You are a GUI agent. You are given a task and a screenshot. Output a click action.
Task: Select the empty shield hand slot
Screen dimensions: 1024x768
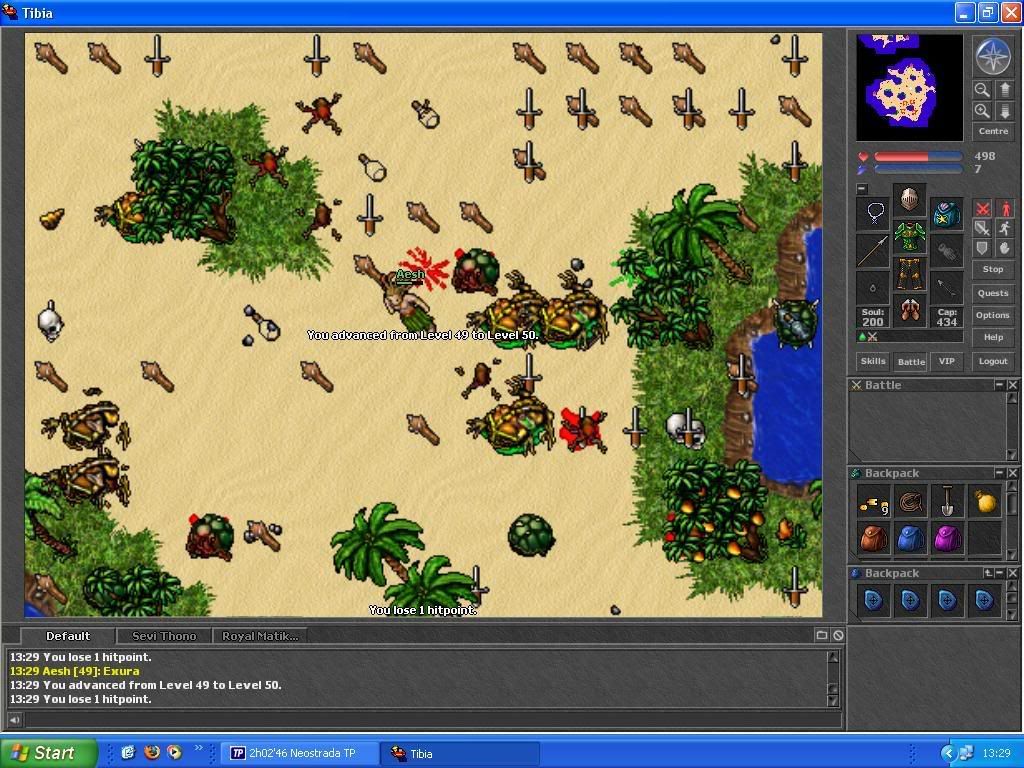pos(946,251)
